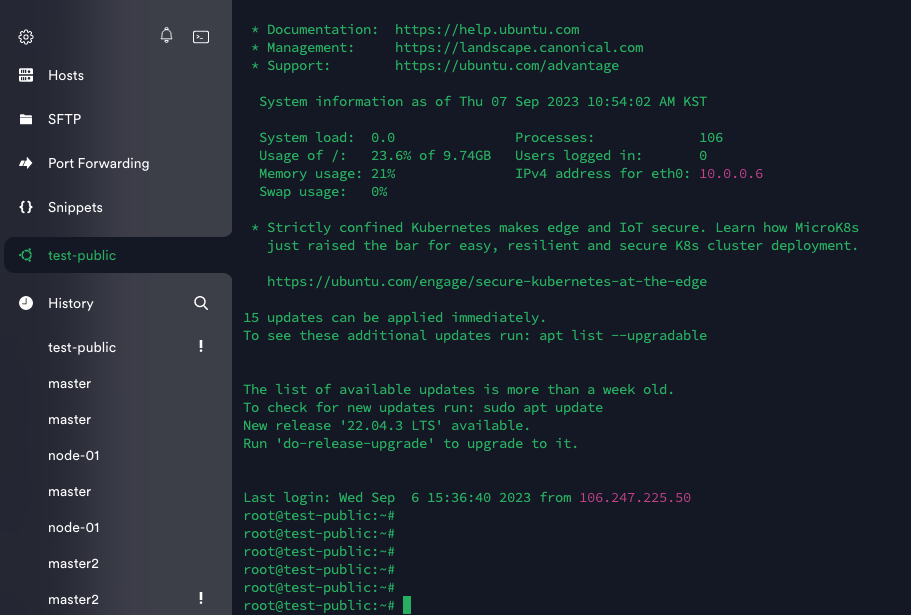Open the help.ubuntu.com documentation link
Image resolution: width=911 pixels, height=615 pixels.
[x=487, y=30]
